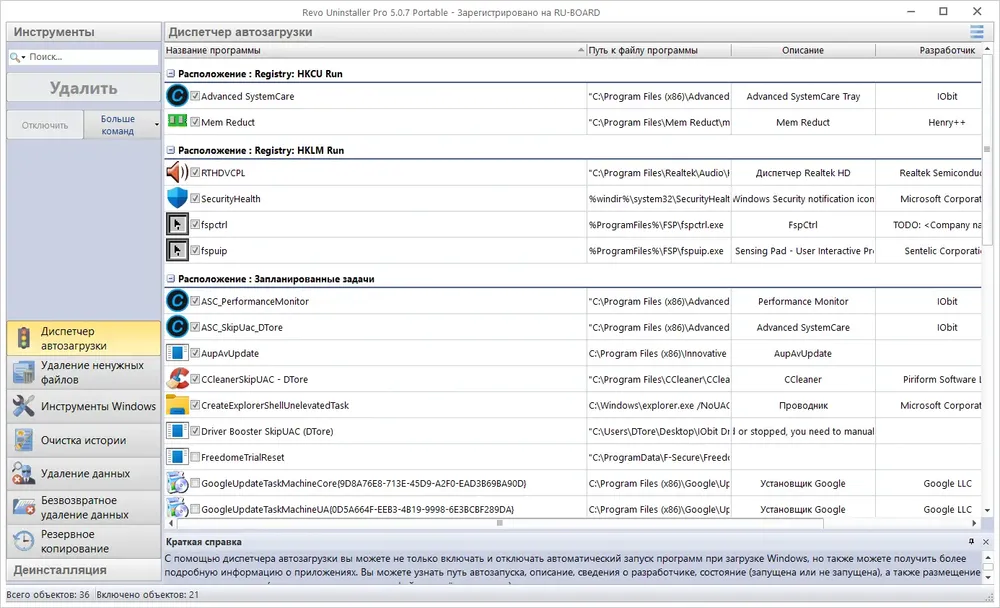Click the backup clock icon

[24, 541]
